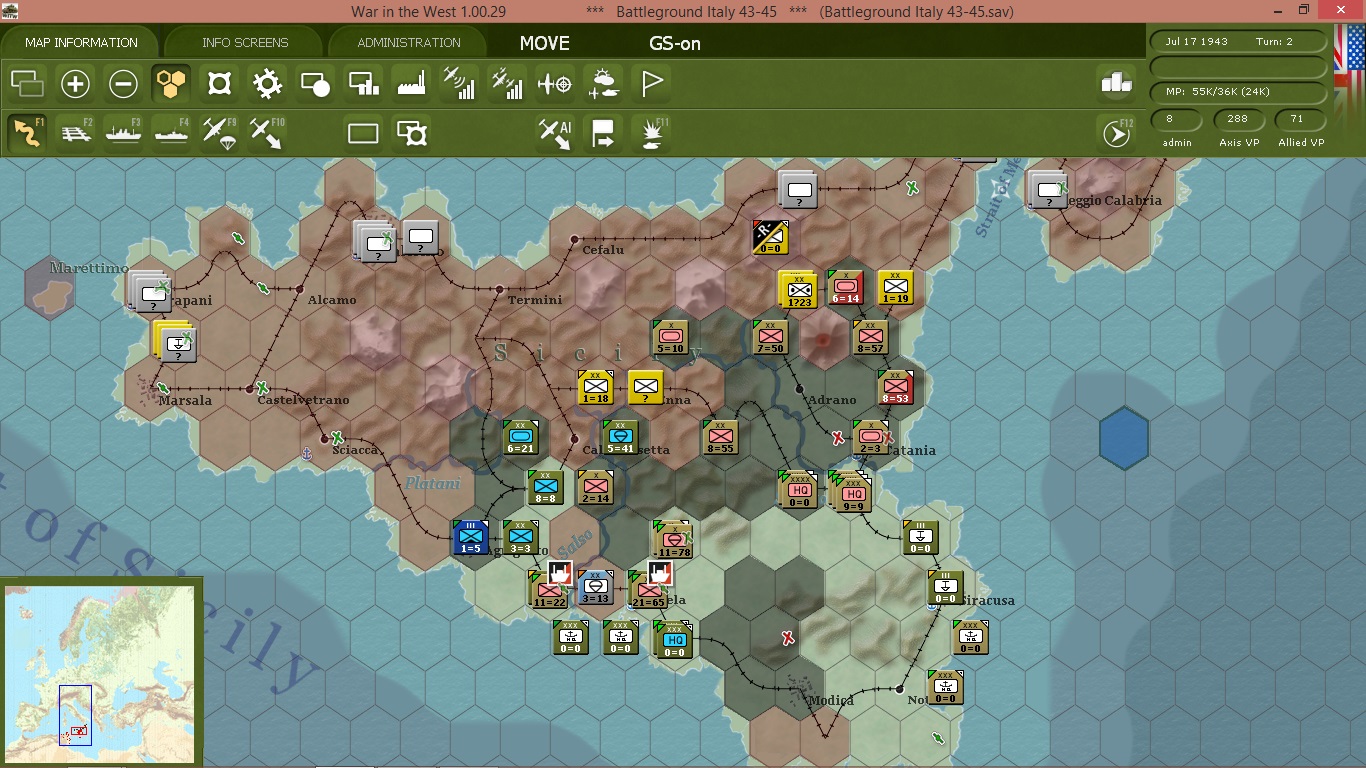Click the GS-on label

click(675, 43)
